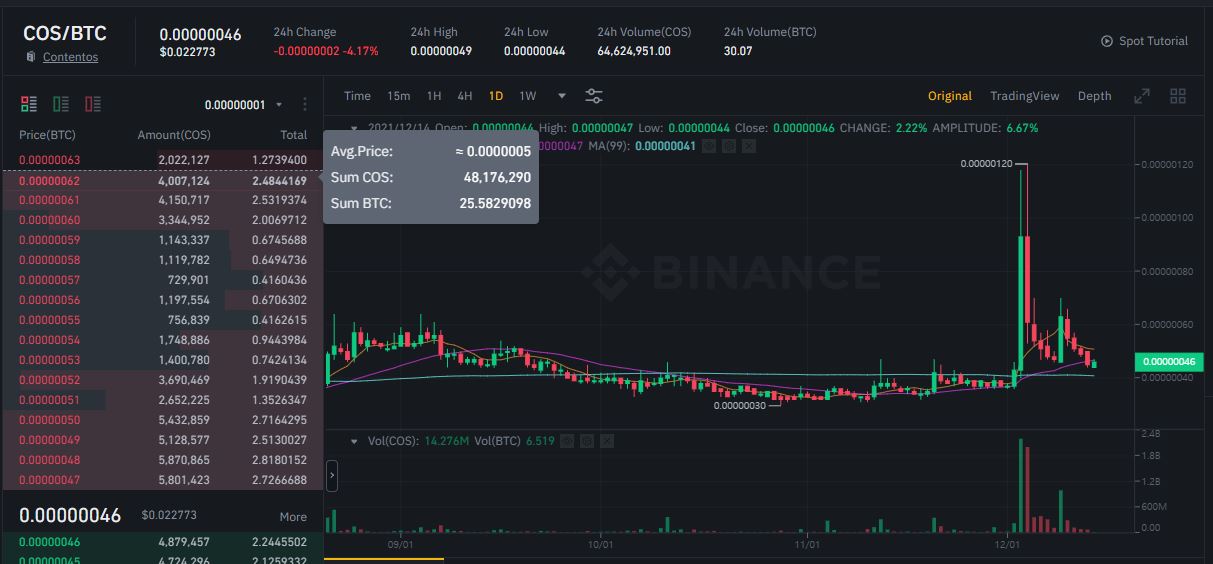1213x564 pixels.
Task: Click the 24h Low value 0.00000044
Action: 535,51
